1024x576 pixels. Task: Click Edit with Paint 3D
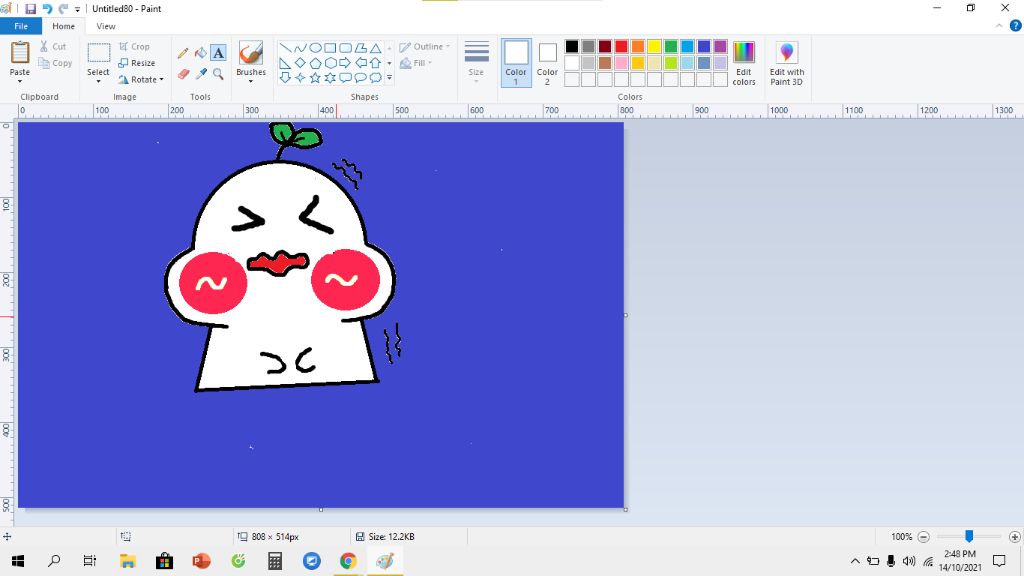(786, 63)
